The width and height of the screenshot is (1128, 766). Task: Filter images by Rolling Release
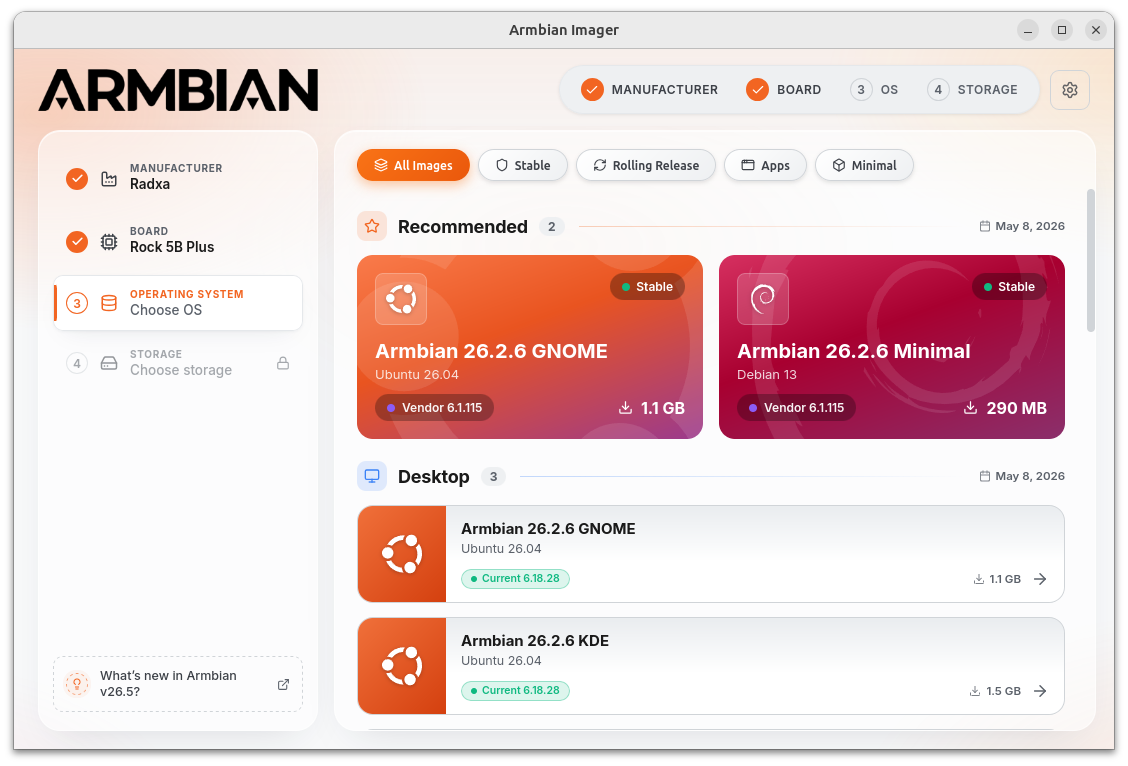tap(646, 165)
